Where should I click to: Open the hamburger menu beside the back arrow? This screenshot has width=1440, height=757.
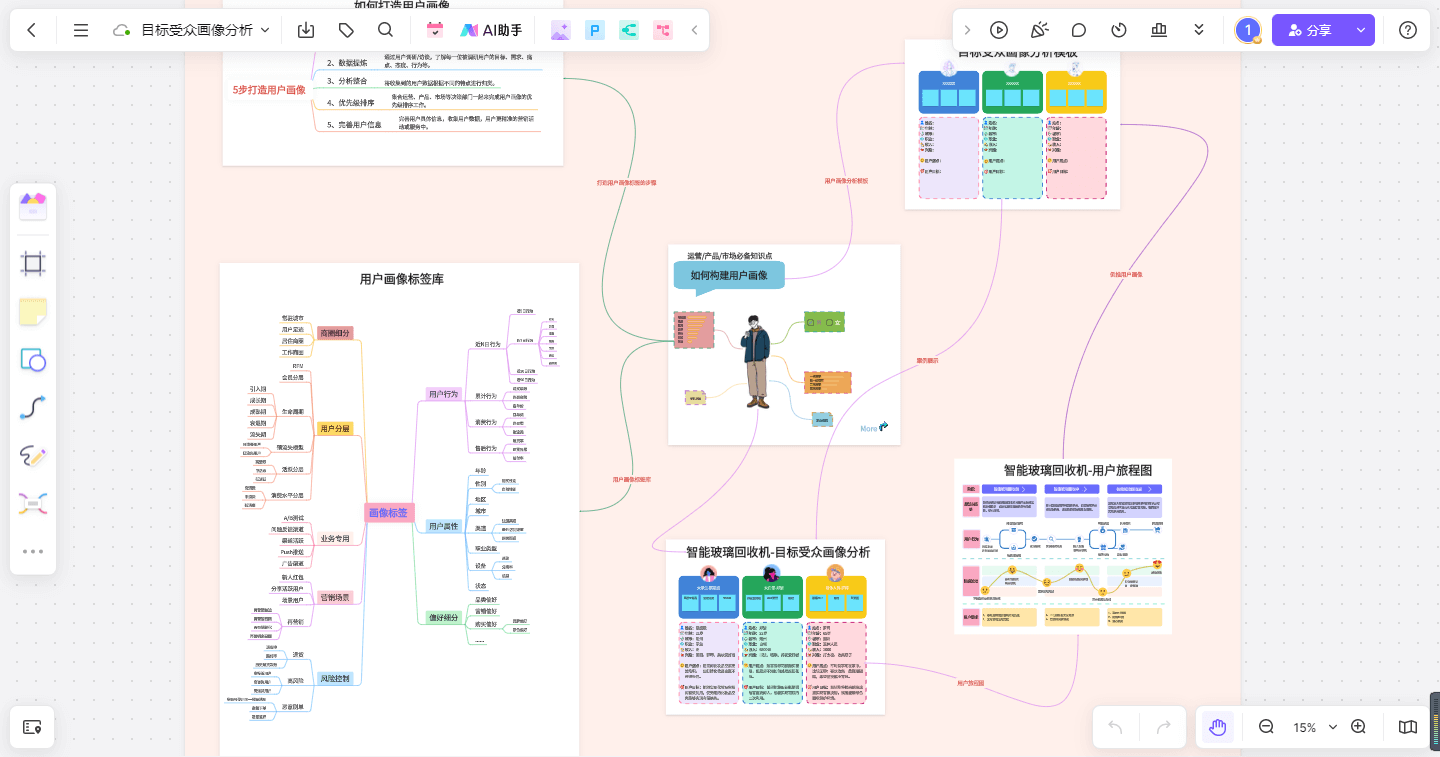point(81,30)
